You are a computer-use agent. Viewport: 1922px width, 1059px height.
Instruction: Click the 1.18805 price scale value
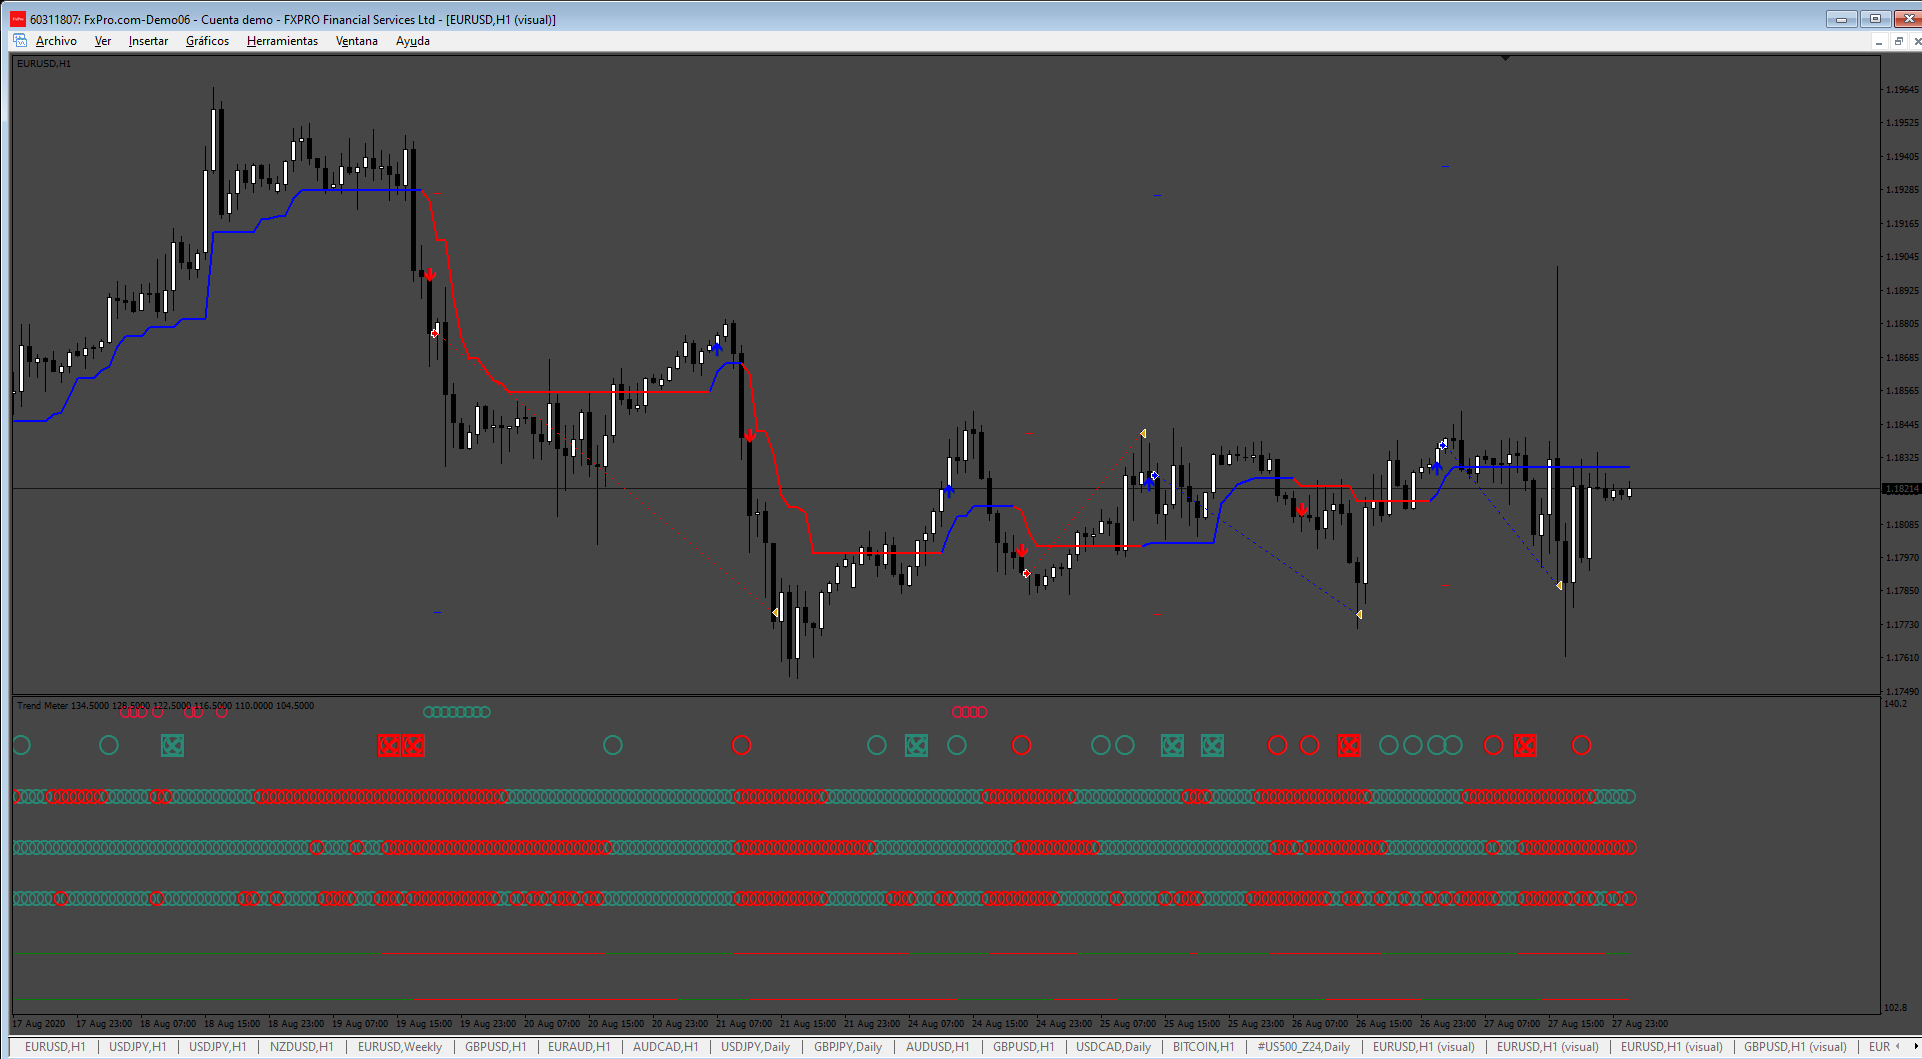1902,323
